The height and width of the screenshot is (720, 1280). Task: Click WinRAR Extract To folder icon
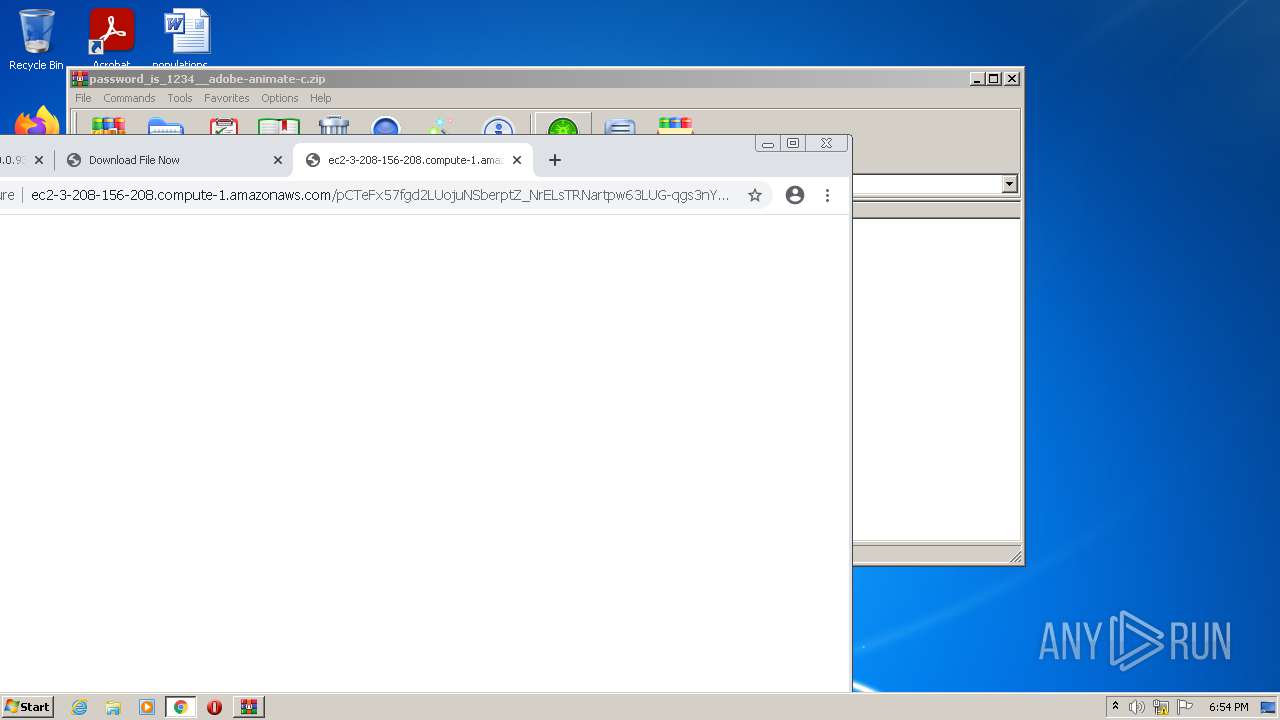point(165,126)
